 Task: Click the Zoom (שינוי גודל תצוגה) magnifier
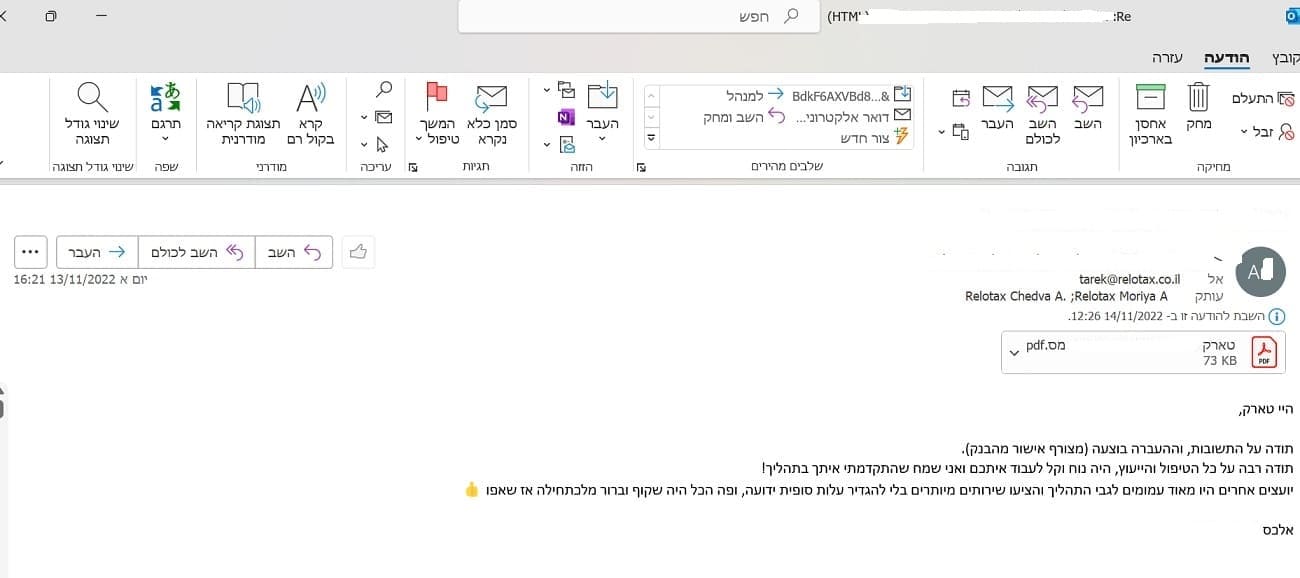pyautogui.click(x=93, y=98)
